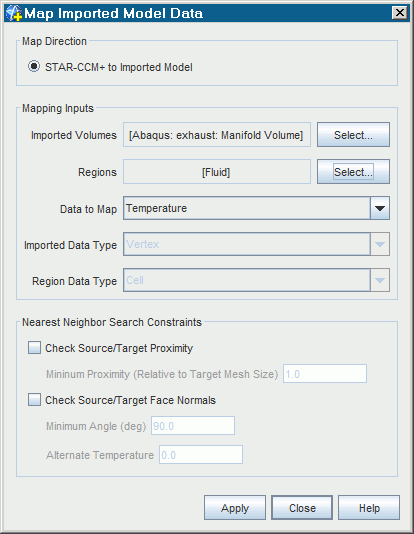Image resolution: width=414 pixels, height=534 pixels.
Task: Enable Check Source/Target Face Normals checkbox
Action: pos(34,399)
